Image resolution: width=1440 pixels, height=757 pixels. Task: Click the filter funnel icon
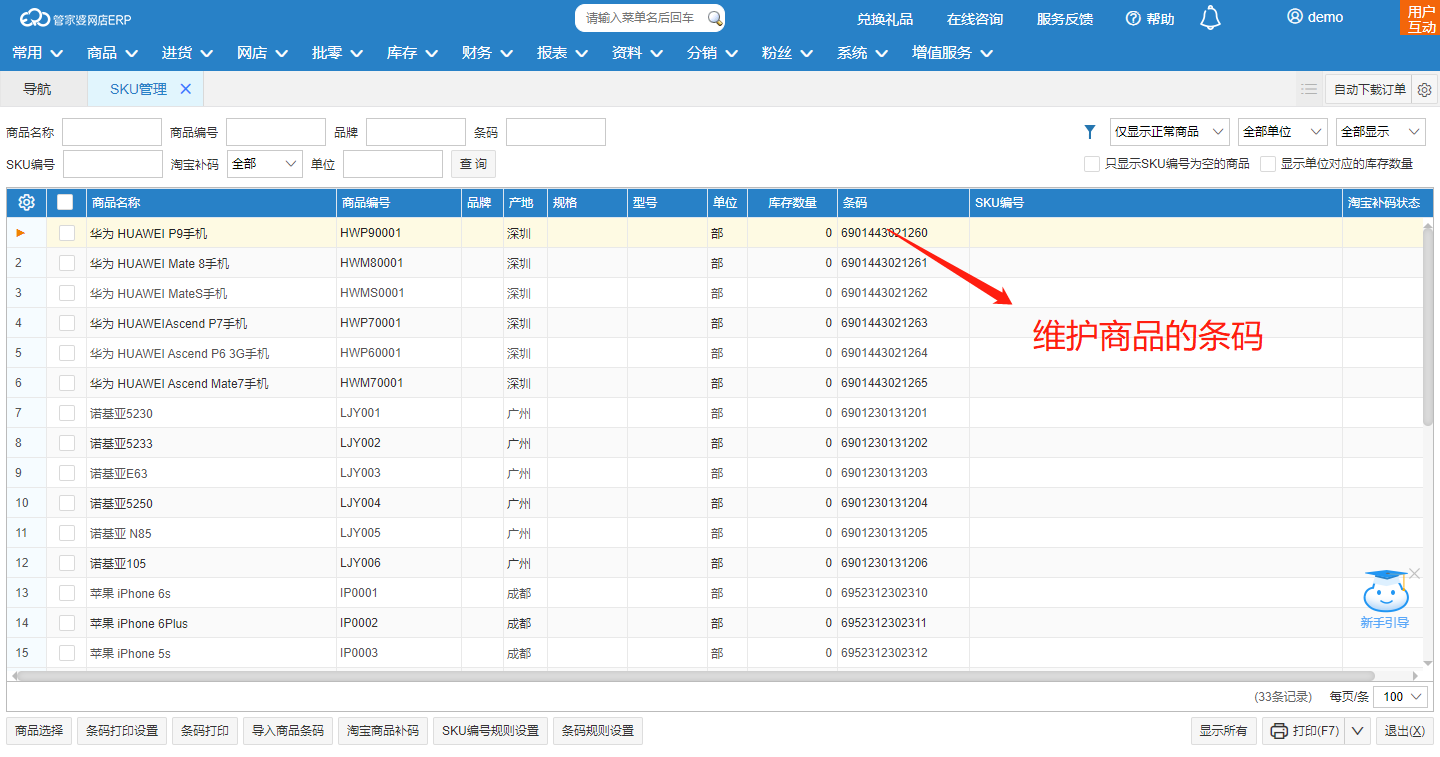[1090, 132]
